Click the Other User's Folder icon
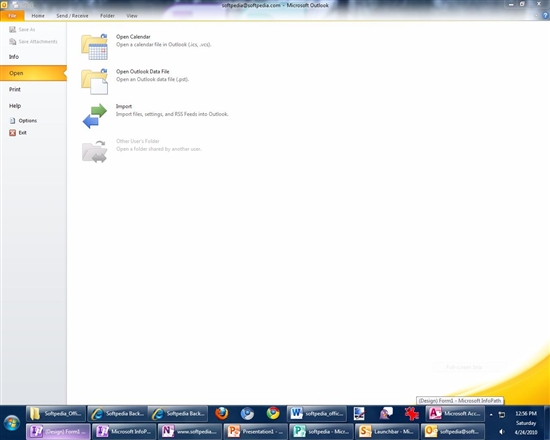Viewport: 550px width, 440px height. tap(94, 151)
